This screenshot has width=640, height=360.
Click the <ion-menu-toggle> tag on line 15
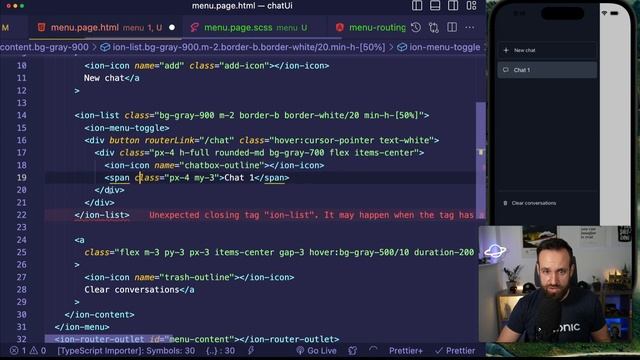click(127, 128)
